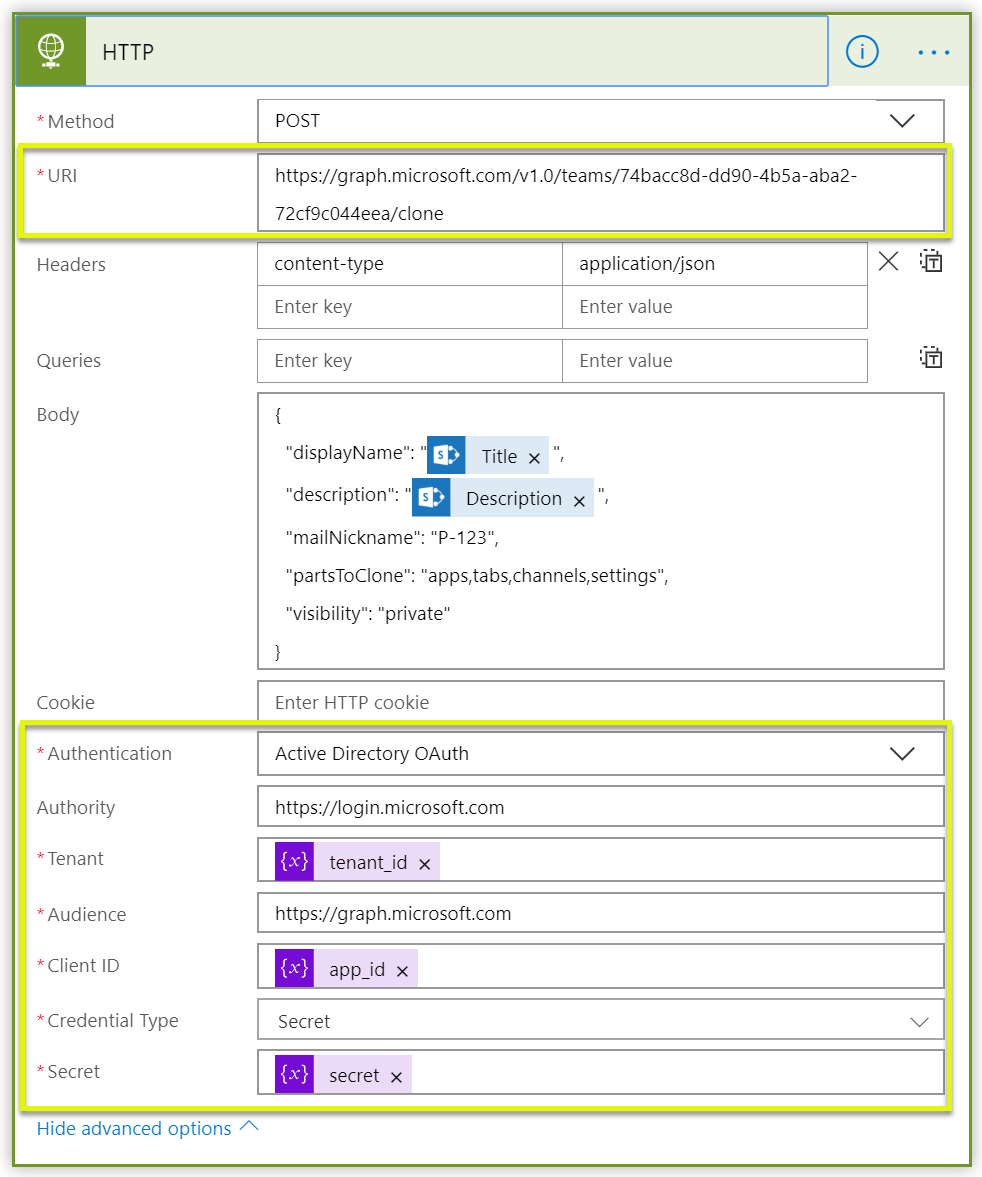Click the URI input field
The image size is (982, 1177).
(601, 193)
